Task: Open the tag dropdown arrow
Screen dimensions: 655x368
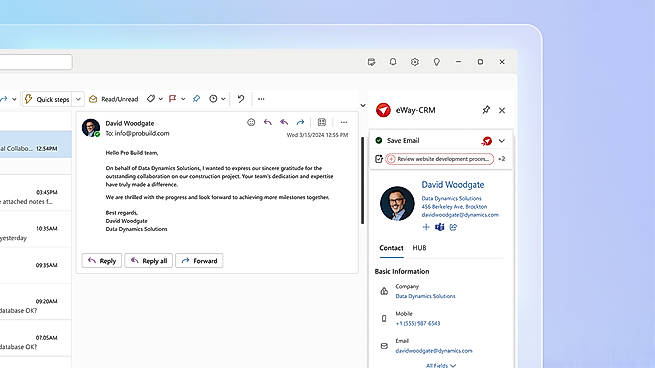Action: tap(161, 99)
